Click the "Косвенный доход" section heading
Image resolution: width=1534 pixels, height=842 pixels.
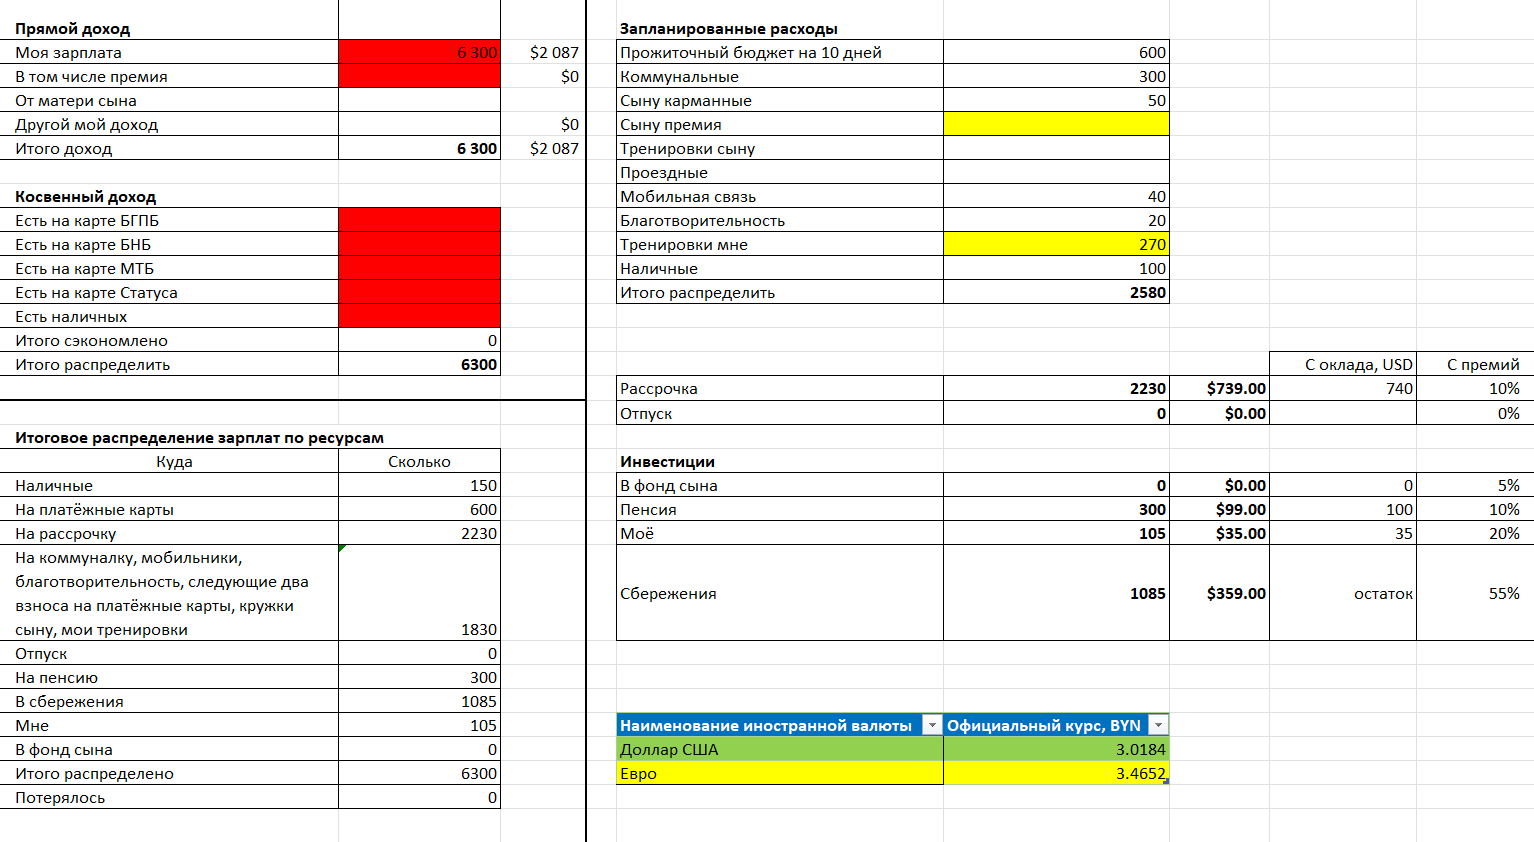pos(86,197)
